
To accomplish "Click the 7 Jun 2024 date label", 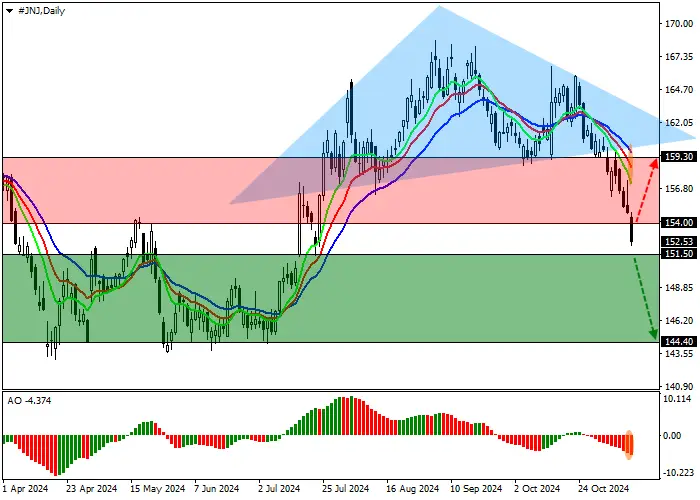I will (217, 489).
